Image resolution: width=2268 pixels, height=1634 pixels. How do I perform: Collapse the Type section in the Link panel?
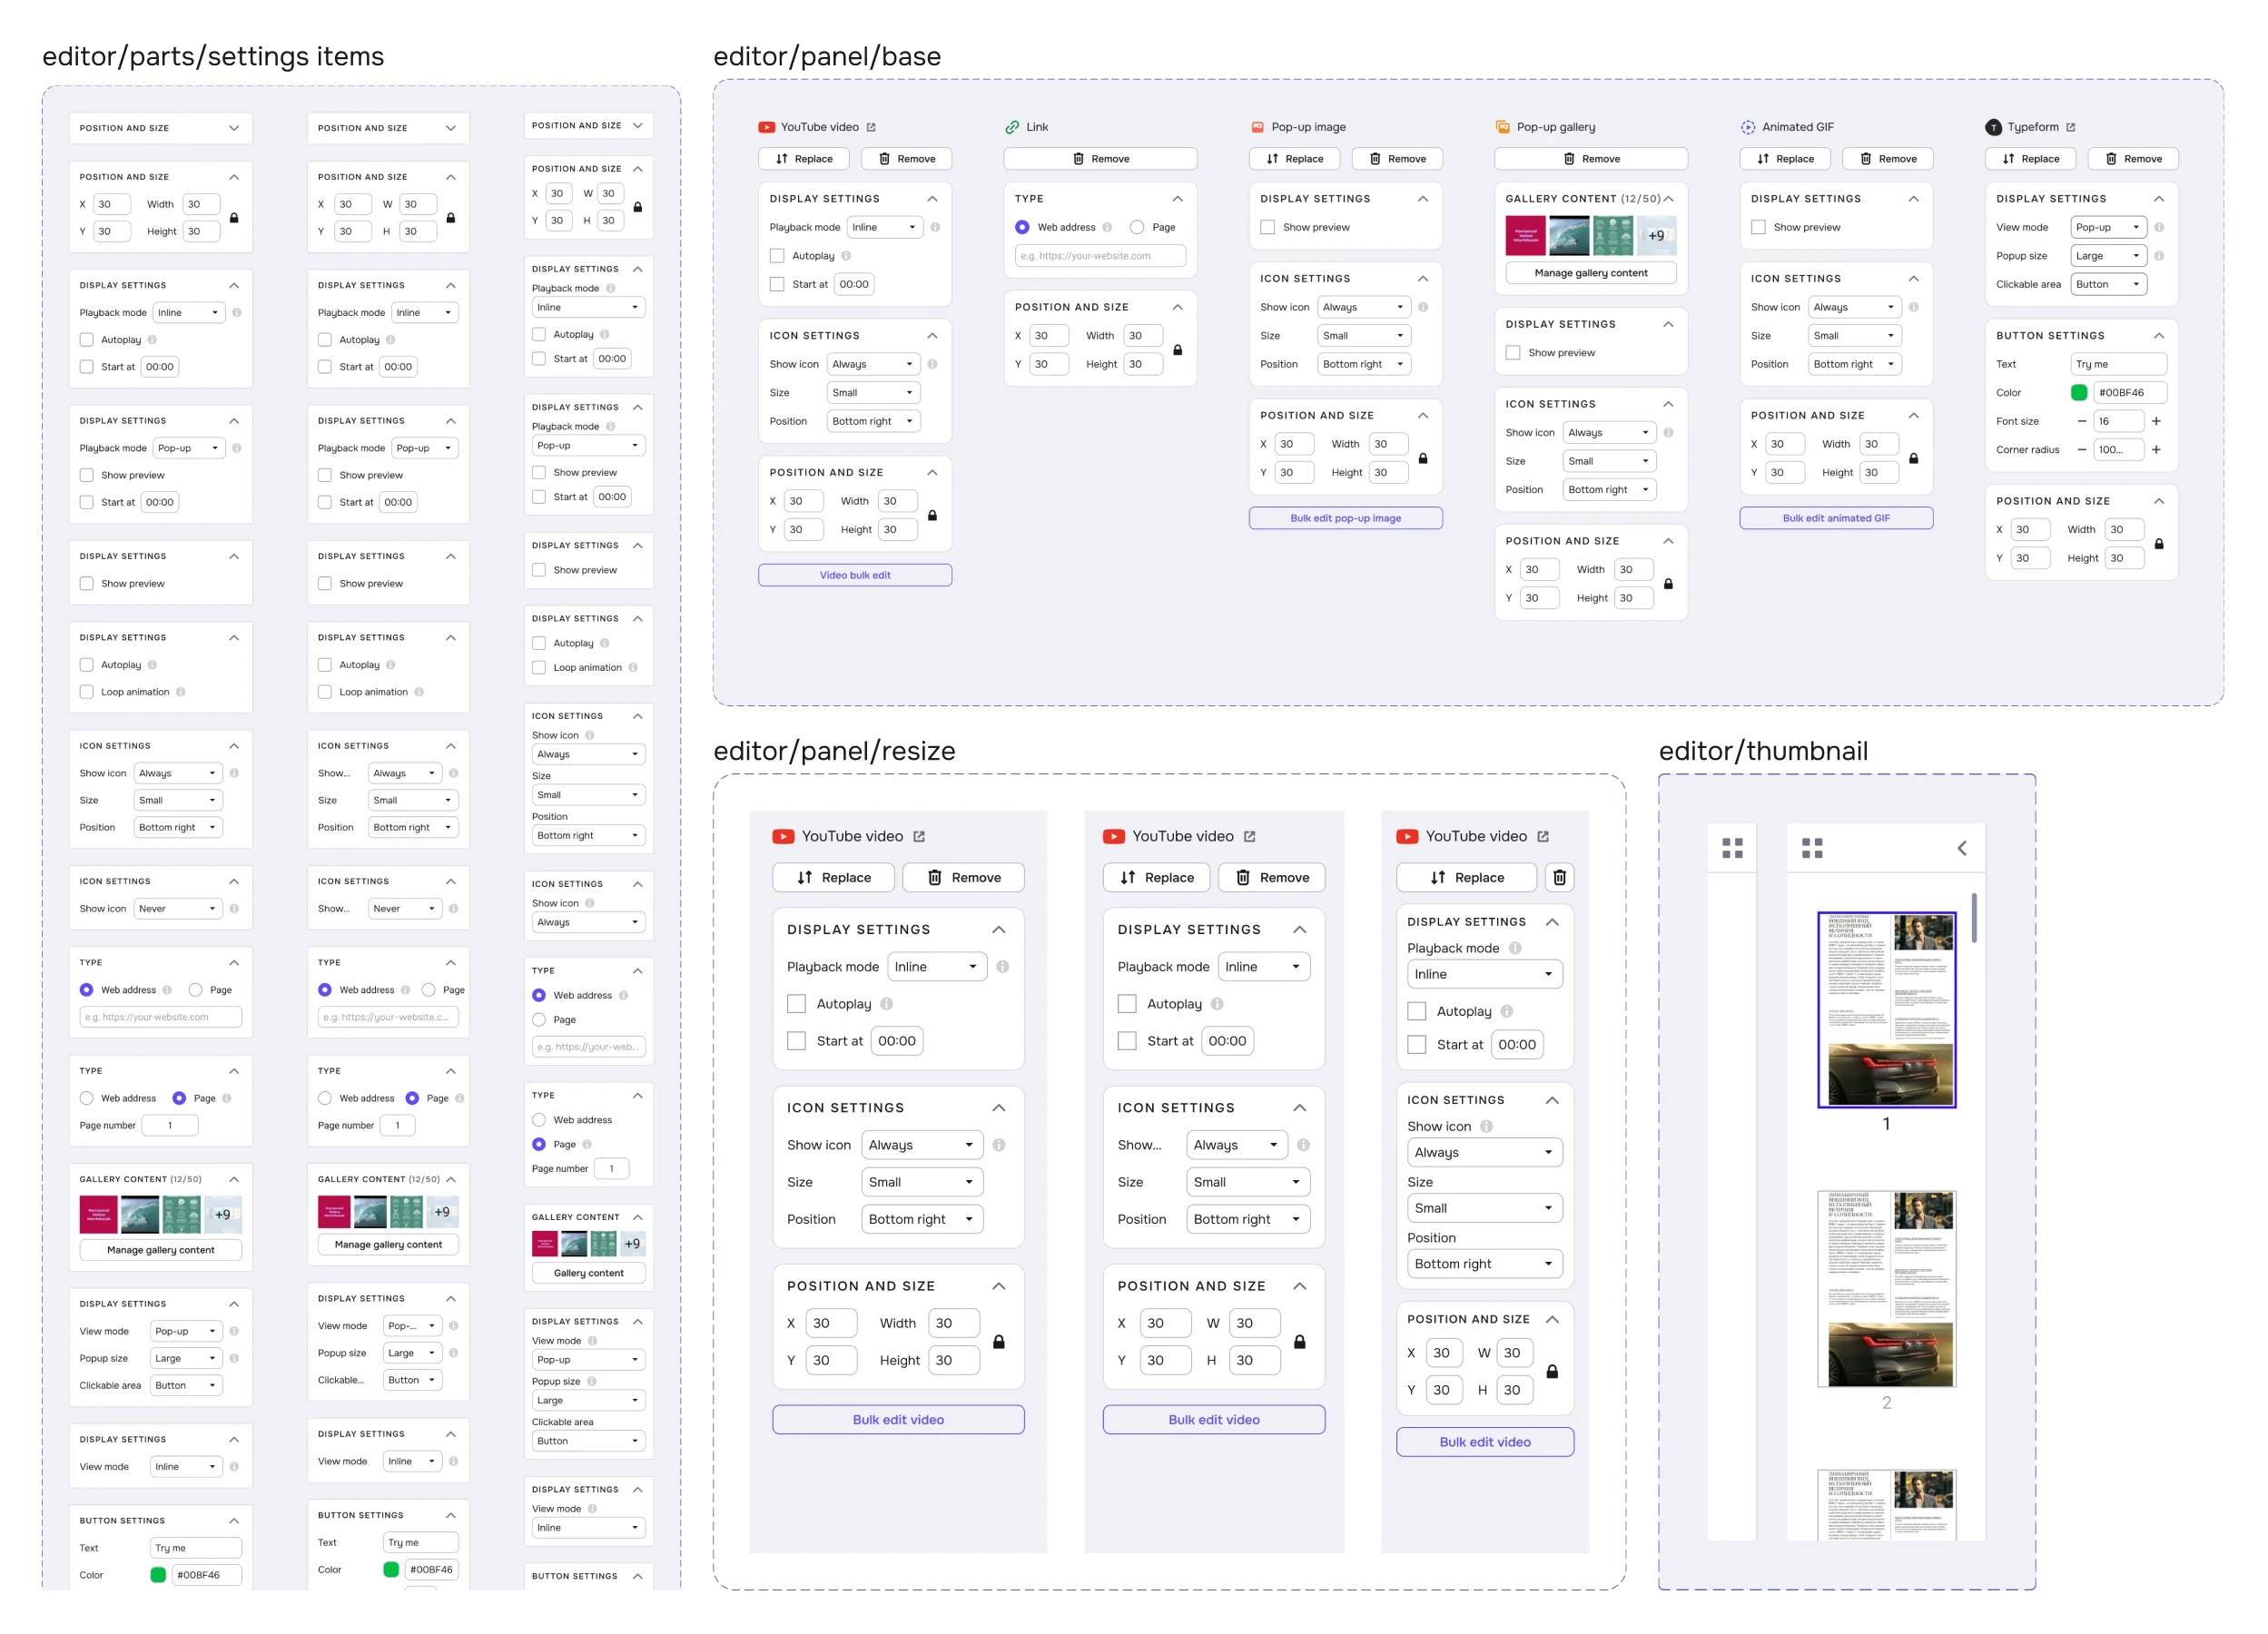point(1178,199)
